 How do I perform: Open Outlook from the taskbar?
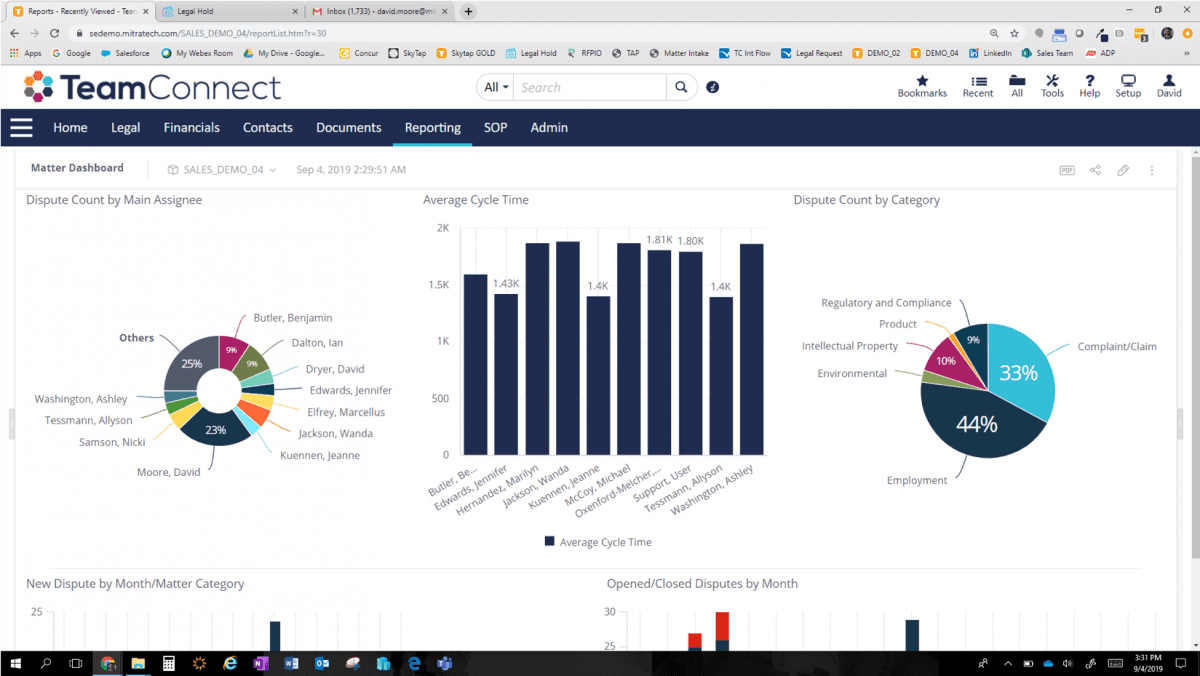pyautogui.click(x=322, y=663)
